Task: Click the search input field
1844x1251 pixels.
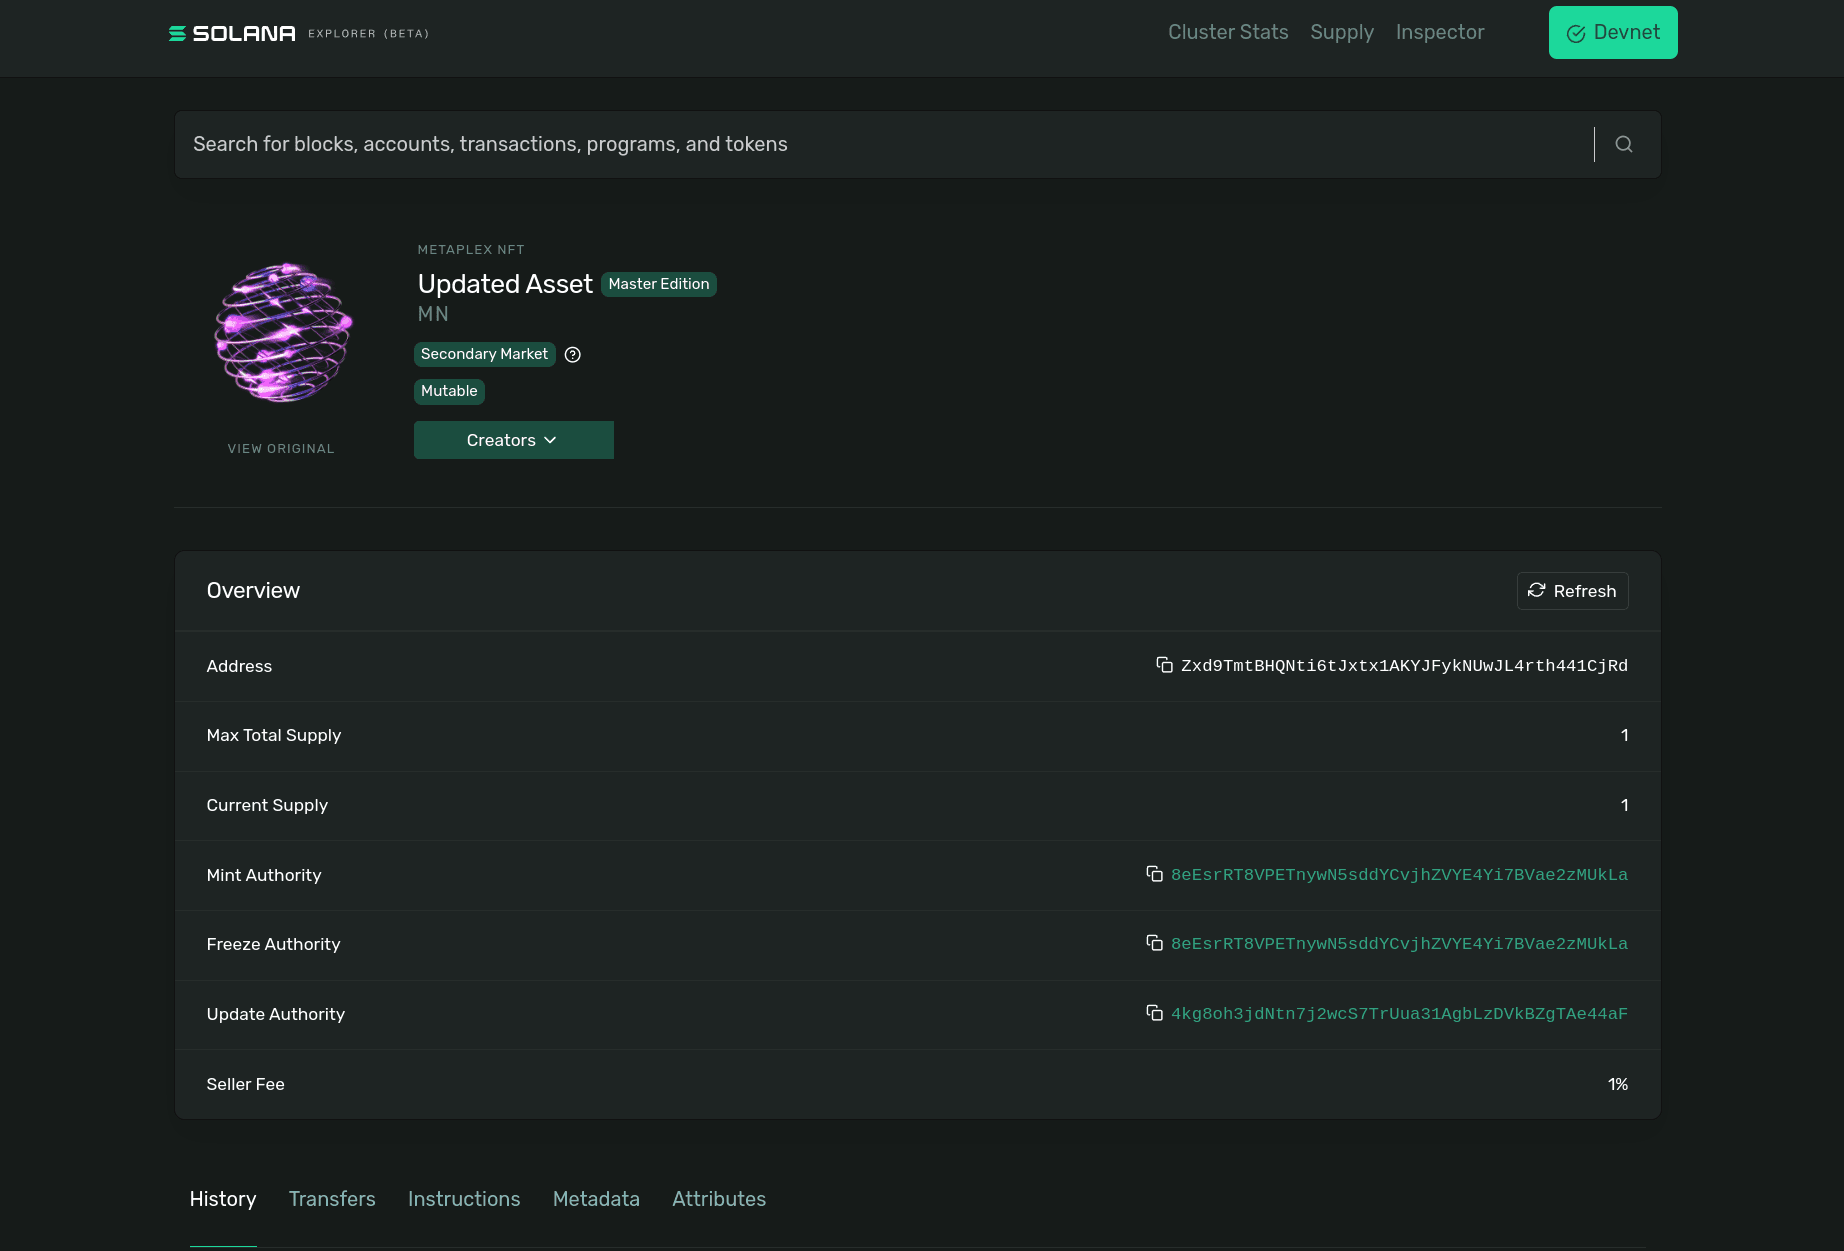Action: pos(700,144)
